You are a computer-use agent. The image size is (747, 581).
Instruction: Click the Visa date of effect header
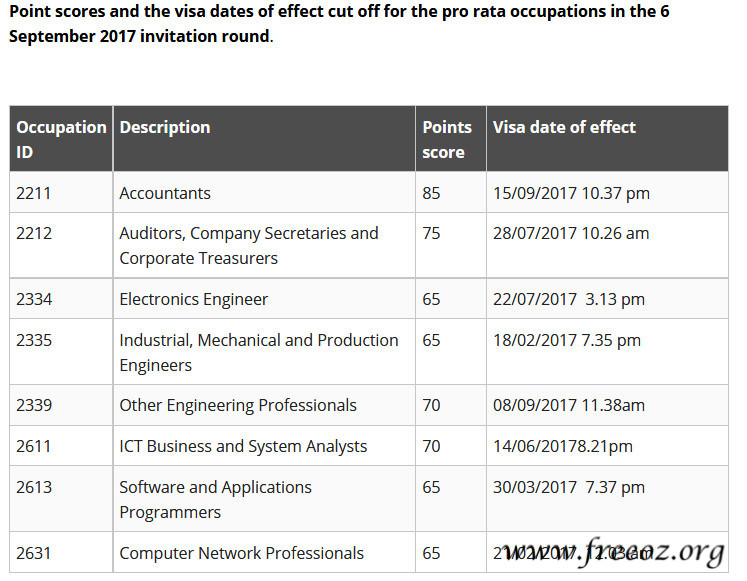(x=564, y=128)
